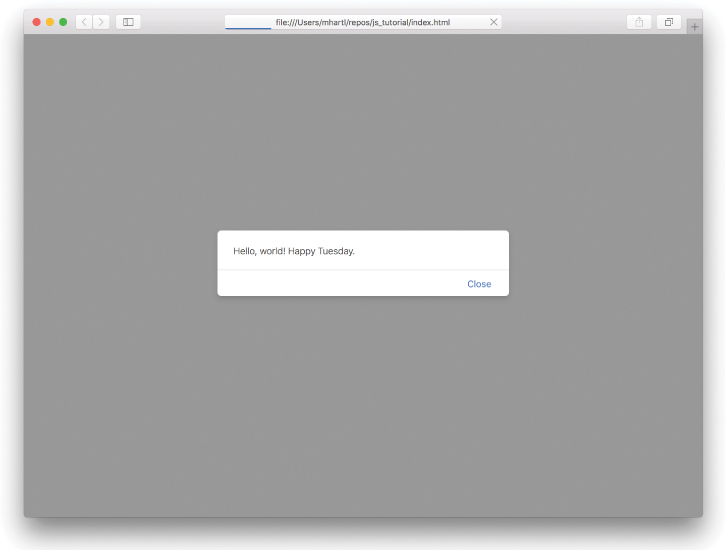Click the blue loading progress bar
The image size is (726, 550).
248,29
